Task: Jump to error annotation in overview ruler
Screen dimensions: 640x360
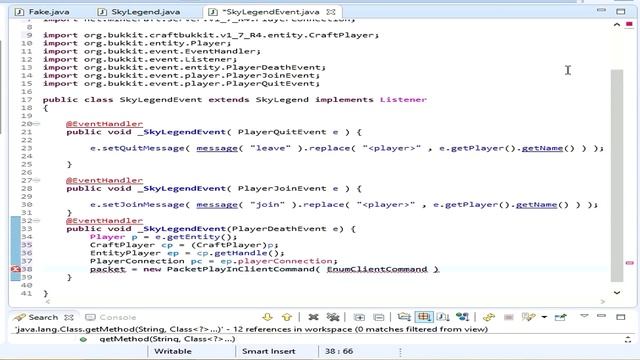Action: pos(629,263)
